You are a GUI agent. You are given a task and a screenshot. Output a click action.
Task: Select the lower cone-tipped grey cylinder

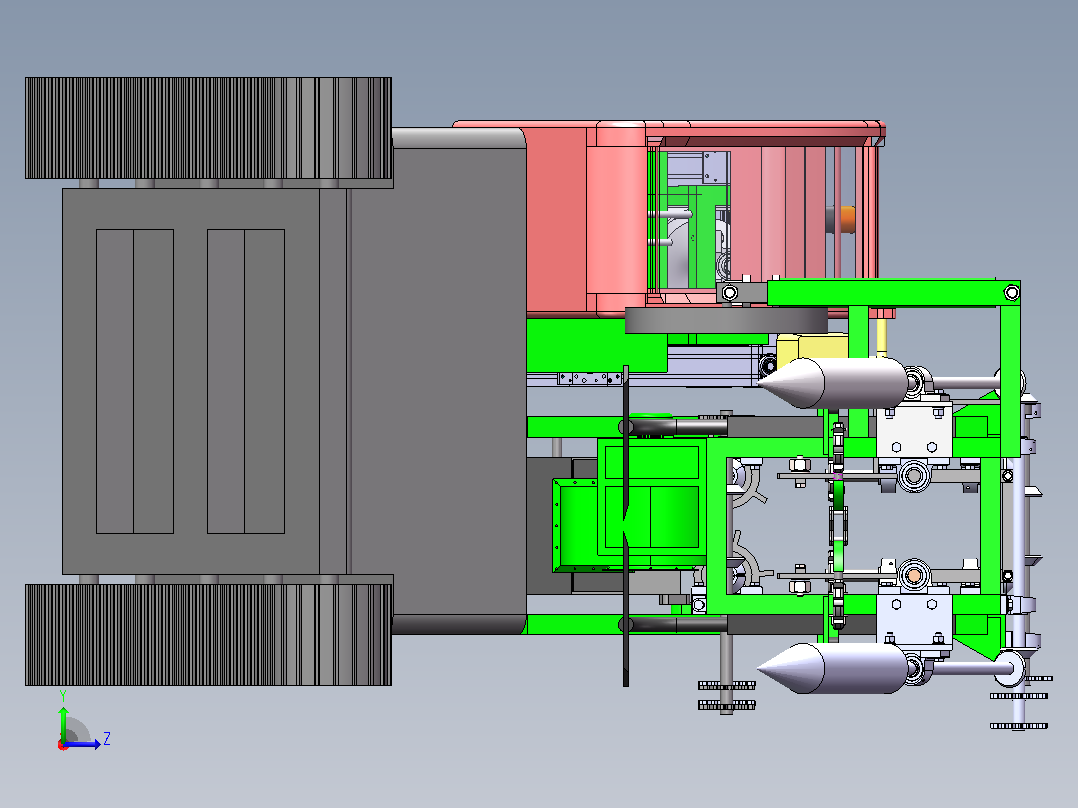(x=833, y=668)
